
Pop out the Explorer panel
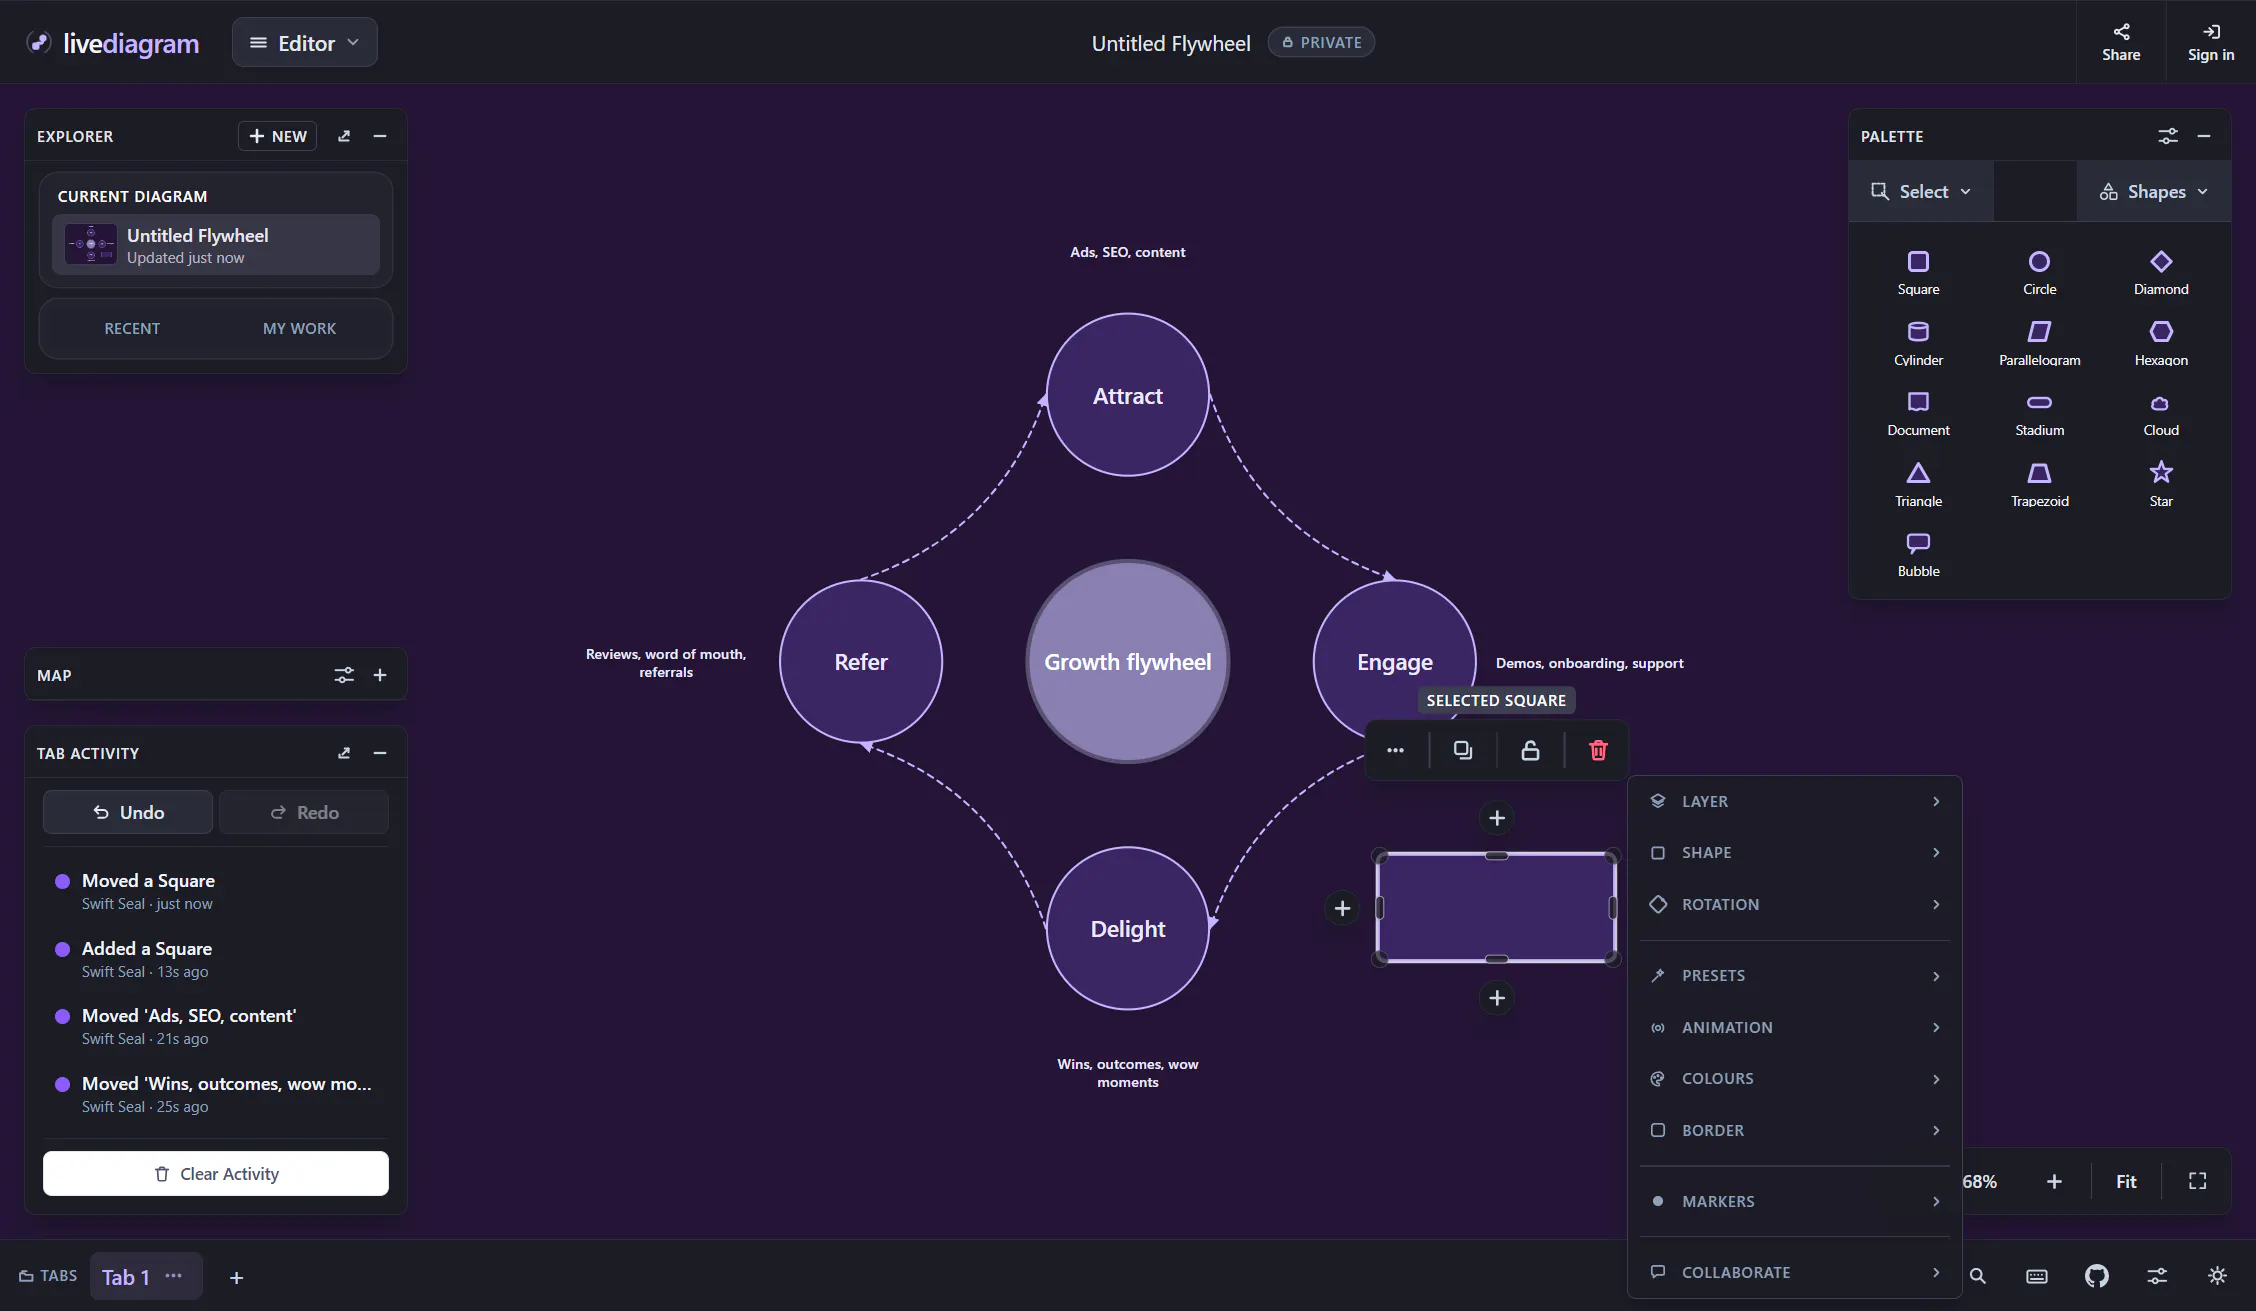coord(344,136)
